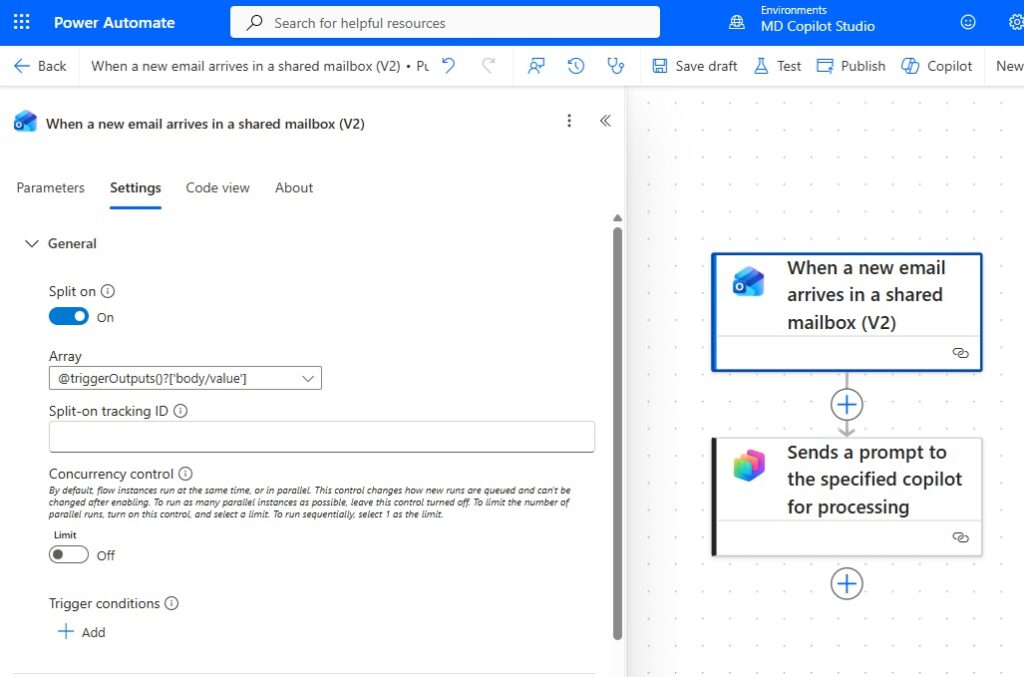Insert step between trigger and copilot action
The width and height of the screenshot is (1024, 677).
pyautogui.click(x=847, y=404)
